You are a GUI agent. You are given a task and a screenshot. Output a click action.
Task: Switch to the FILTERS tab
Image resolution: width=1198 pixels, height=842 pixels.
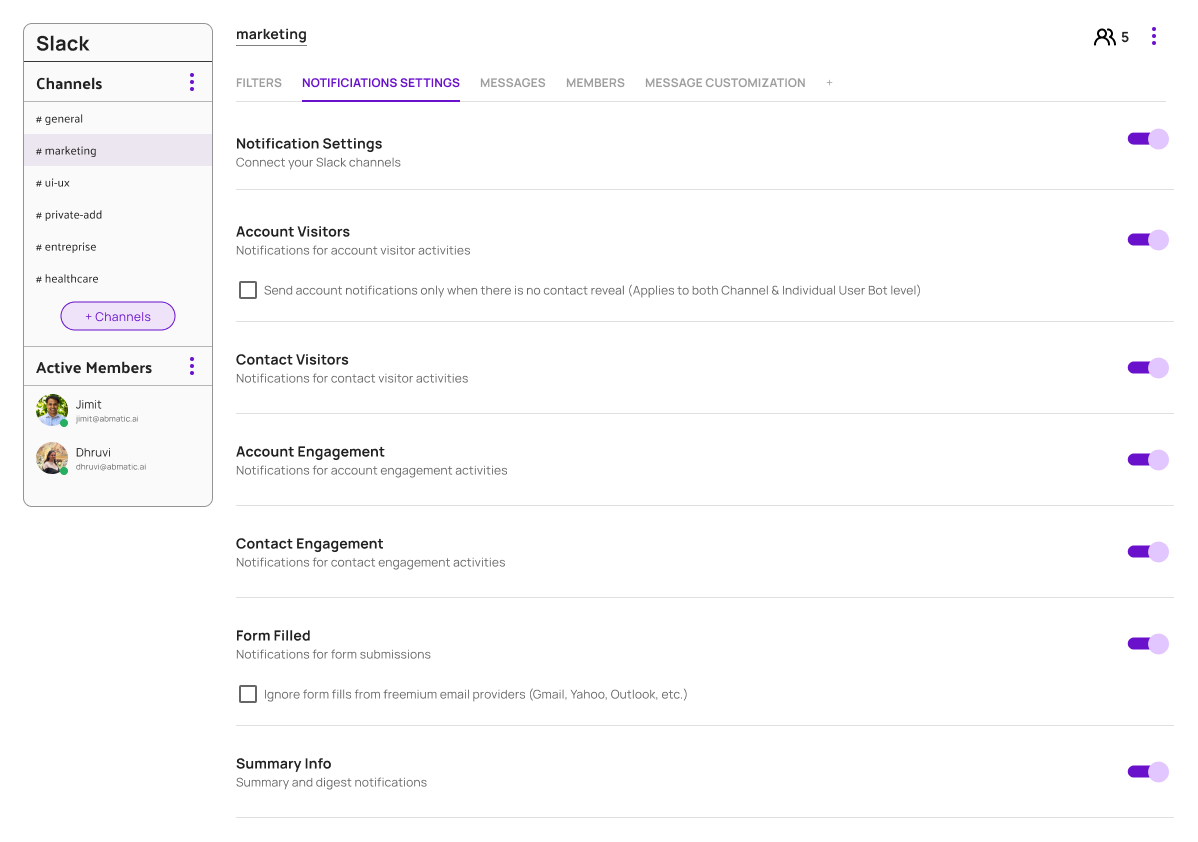(x=258, y=83)
